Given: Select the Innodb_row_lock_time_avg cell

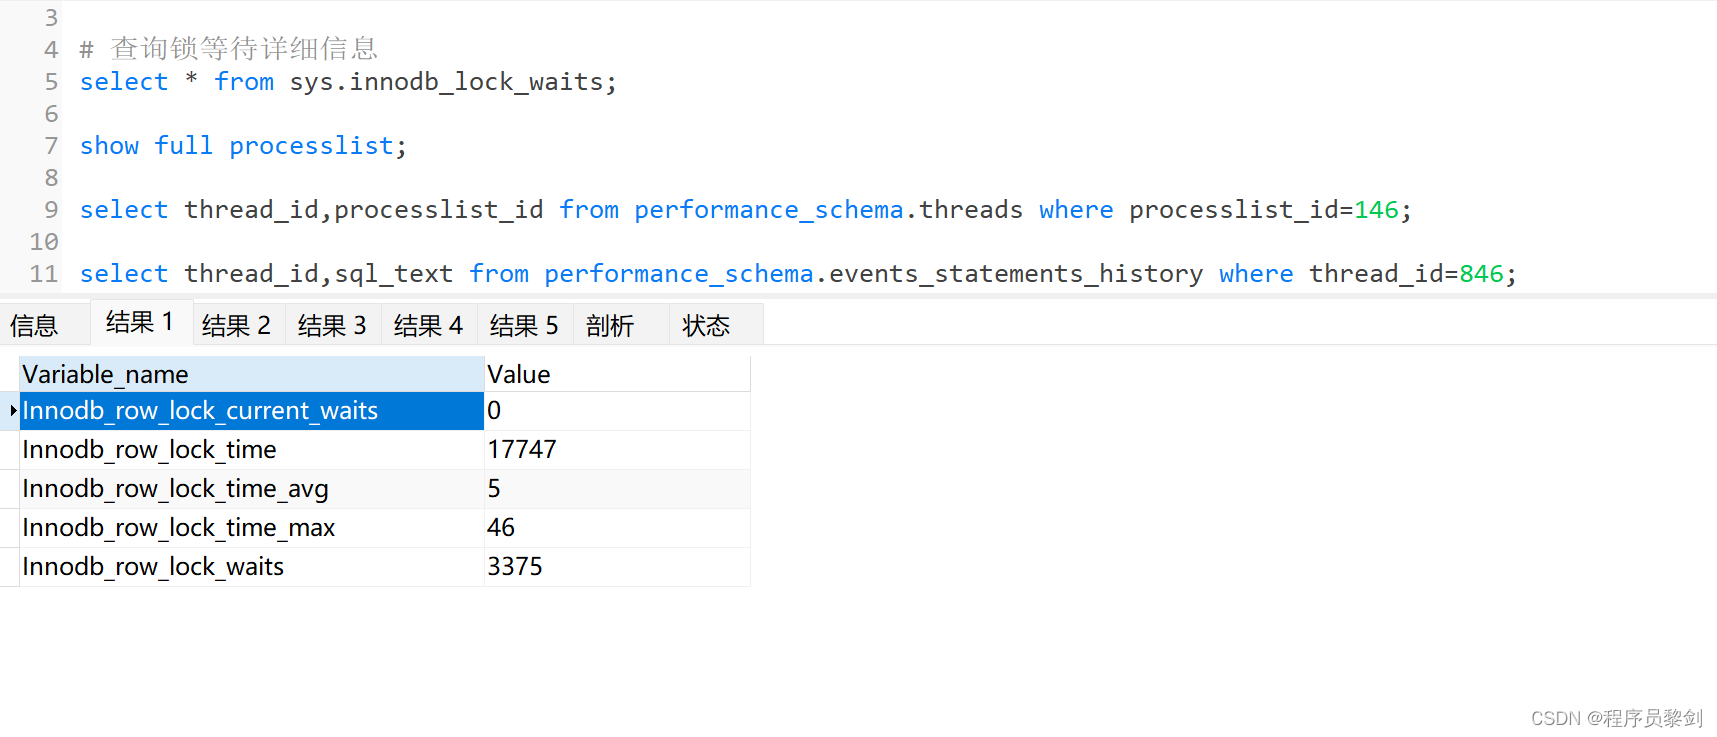Looking at the screenshot, I should 252,489.
